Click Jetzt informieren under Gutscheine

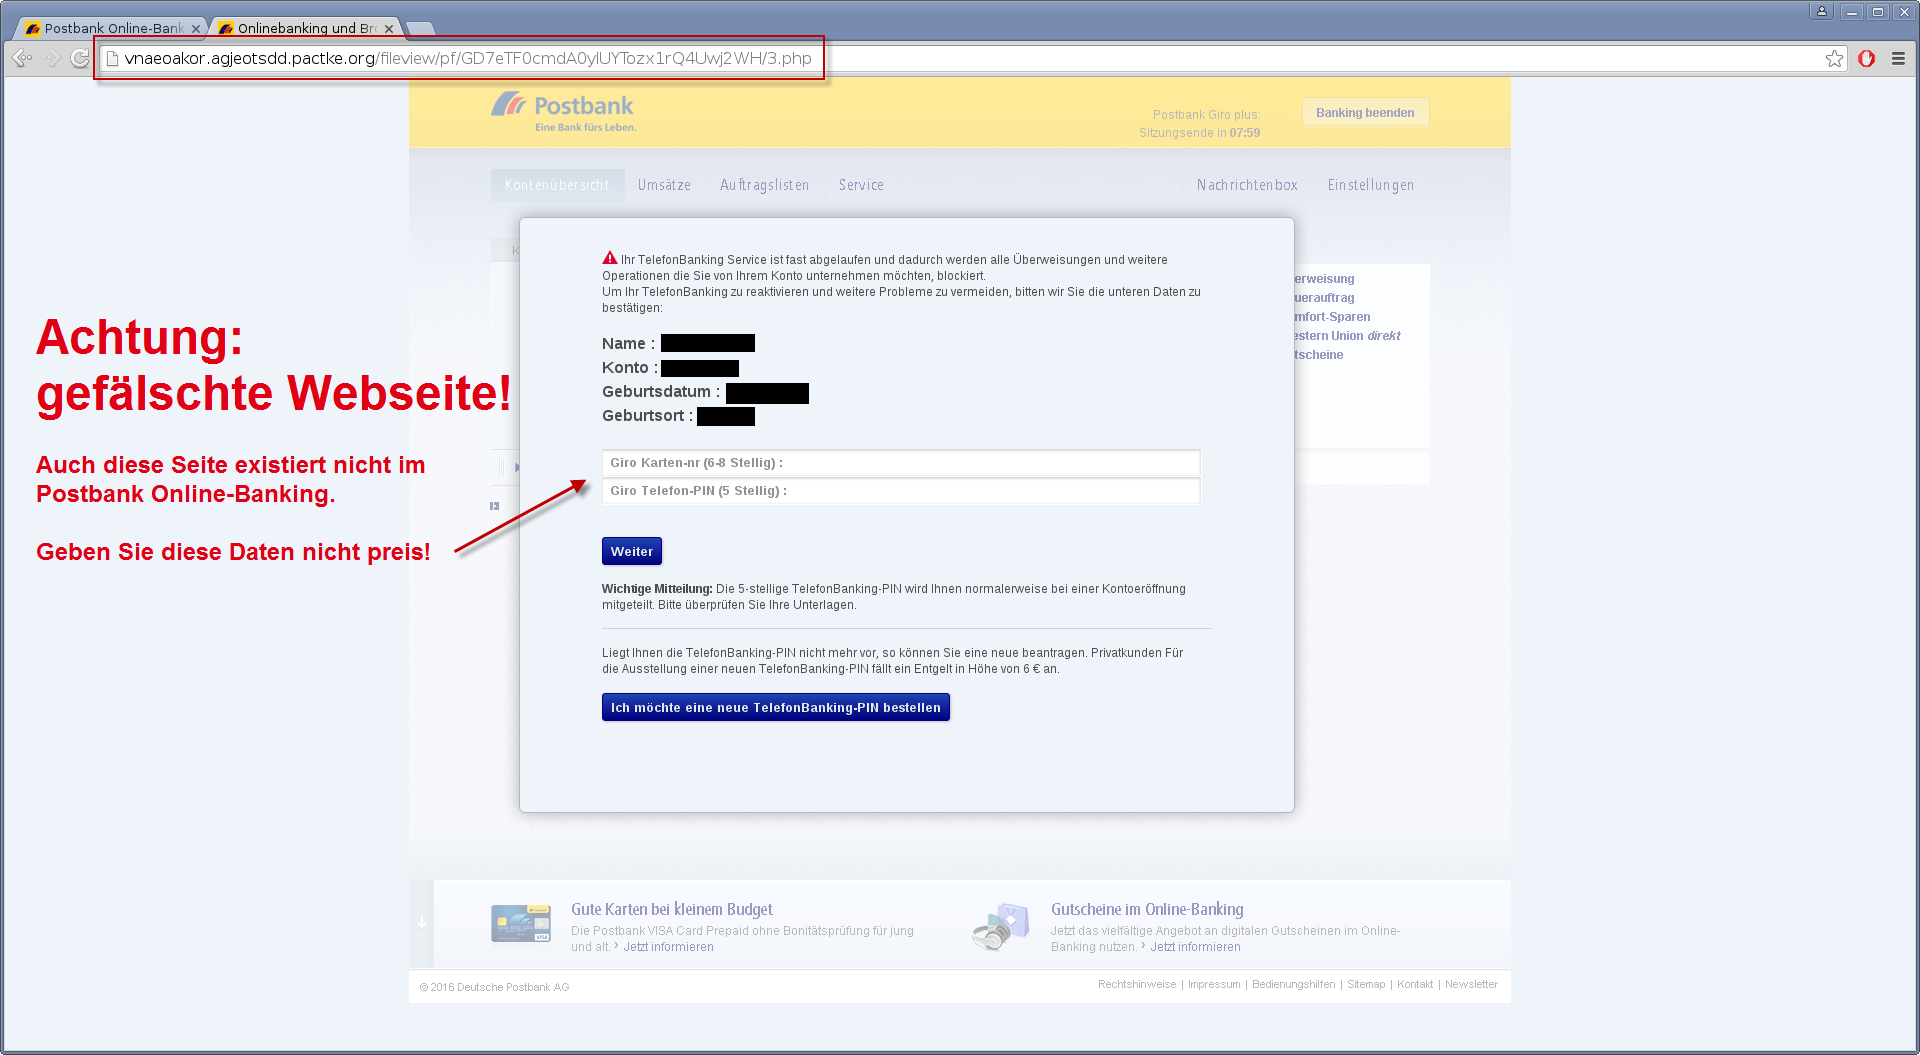point(1195,947)
